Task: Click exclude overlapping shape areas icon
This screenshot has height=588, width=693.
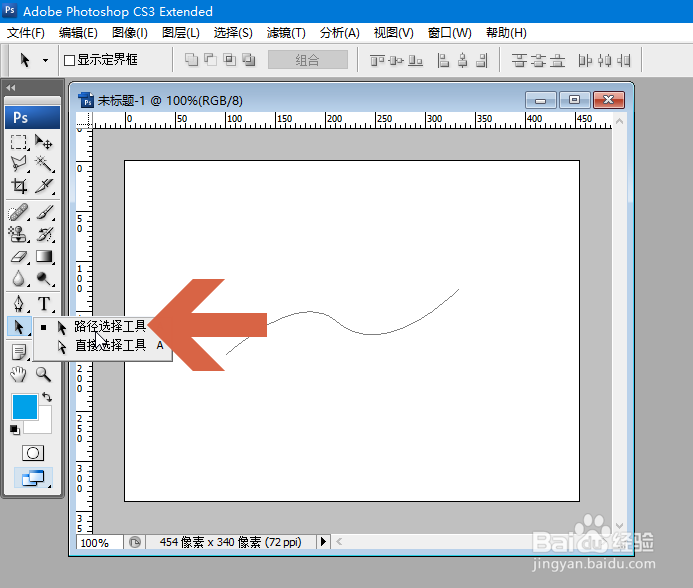Action: [x=249, y=60]
